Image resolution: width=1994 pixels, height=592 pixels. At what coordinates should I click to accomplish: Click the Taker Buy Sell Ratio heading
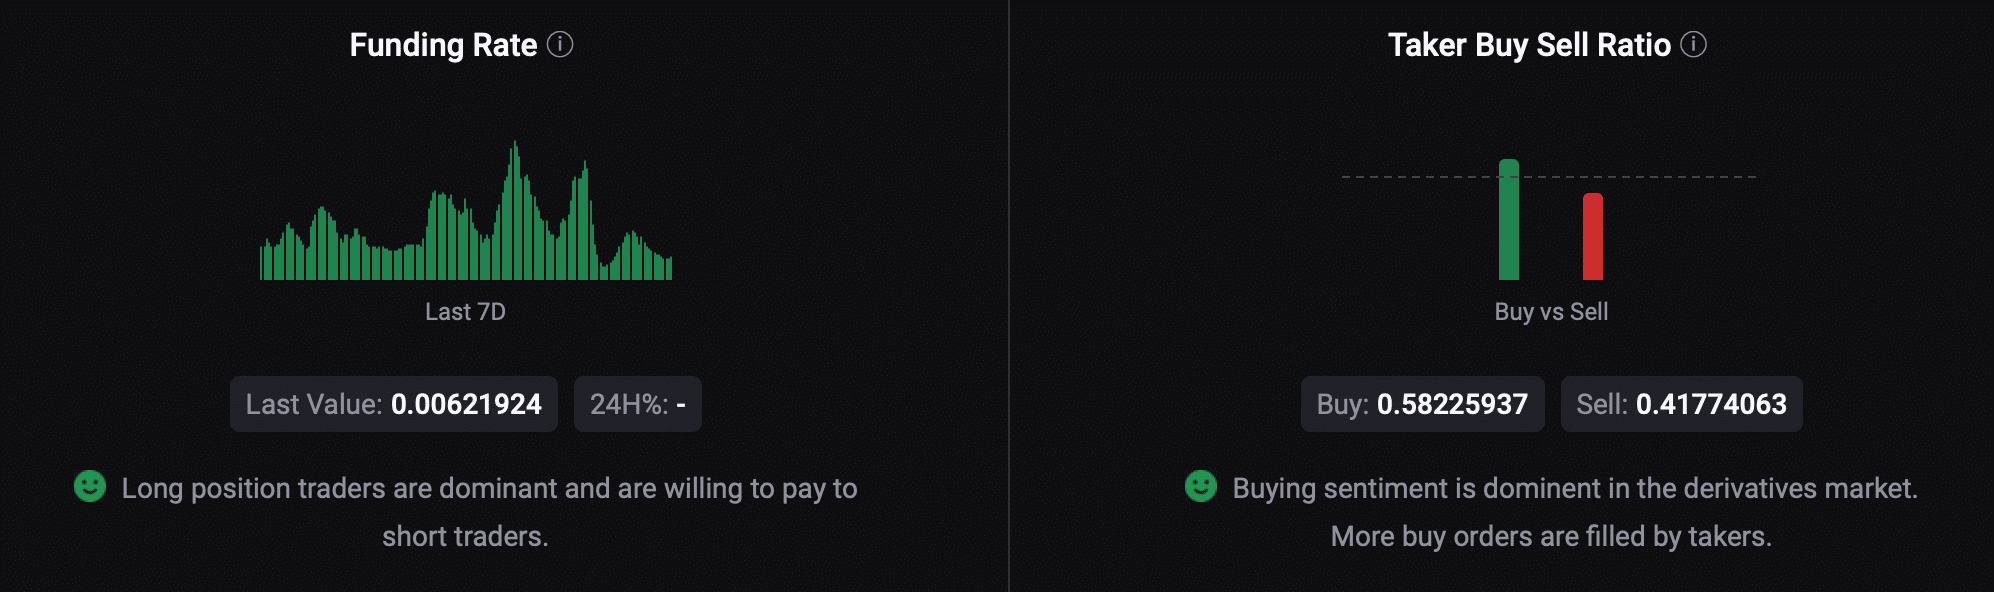pos(1529,45)
